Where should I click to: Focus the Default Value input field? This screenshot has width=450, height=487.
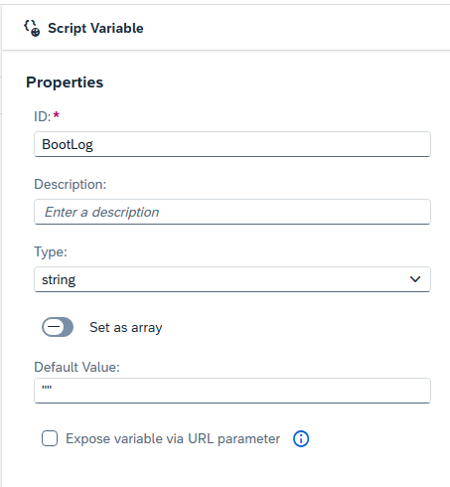point(232,391)
